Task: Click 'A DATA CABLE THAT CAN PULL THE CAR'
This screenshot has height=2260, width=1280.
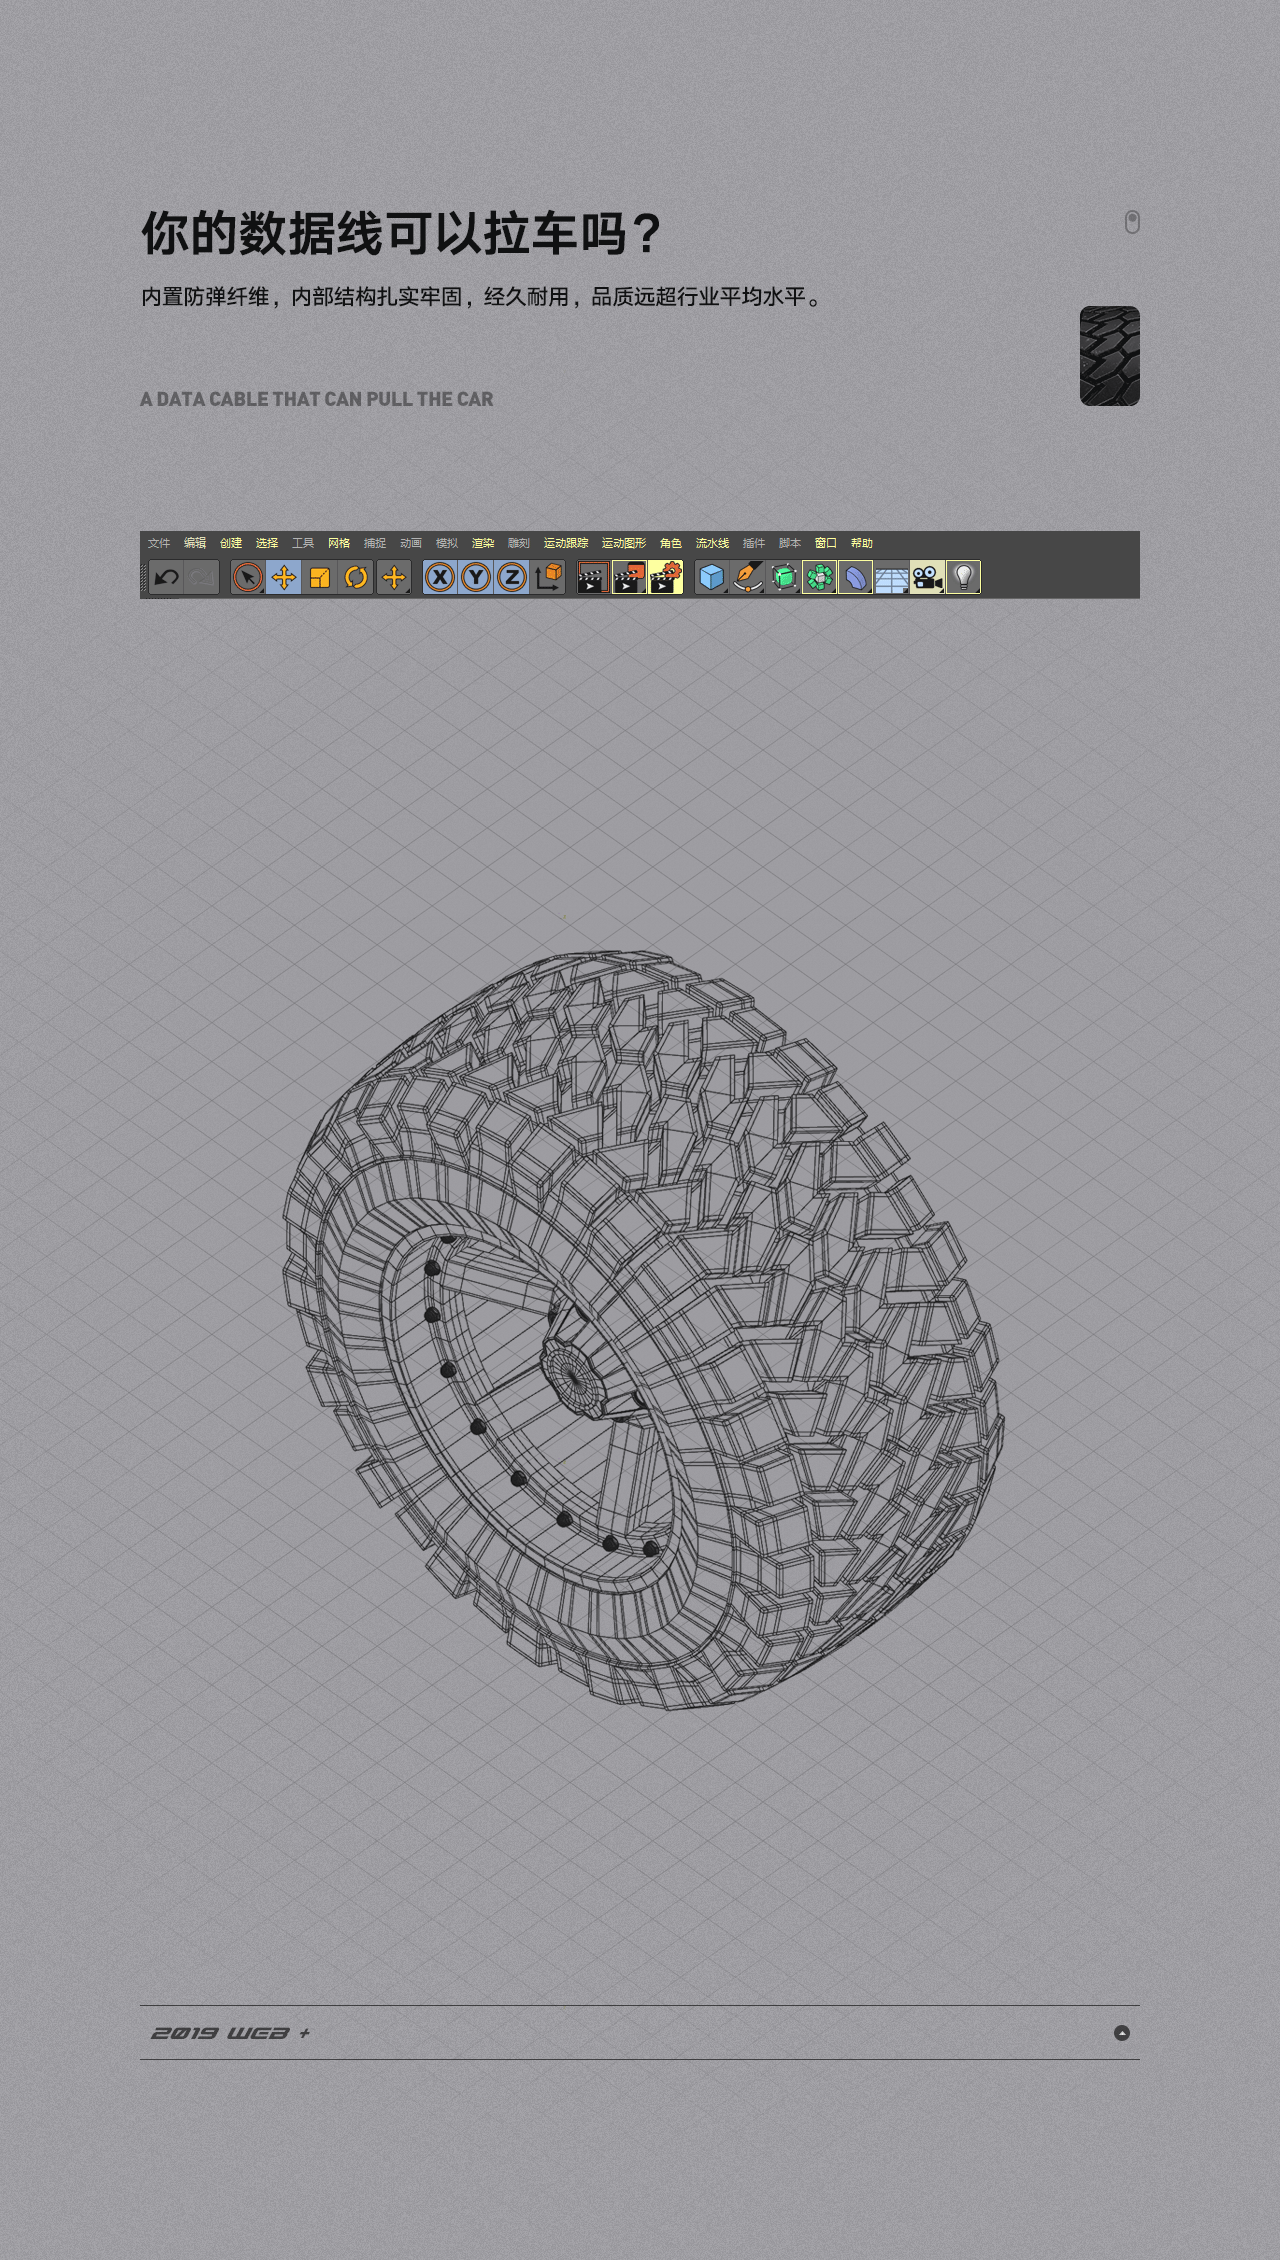Action: pos(317,399)
